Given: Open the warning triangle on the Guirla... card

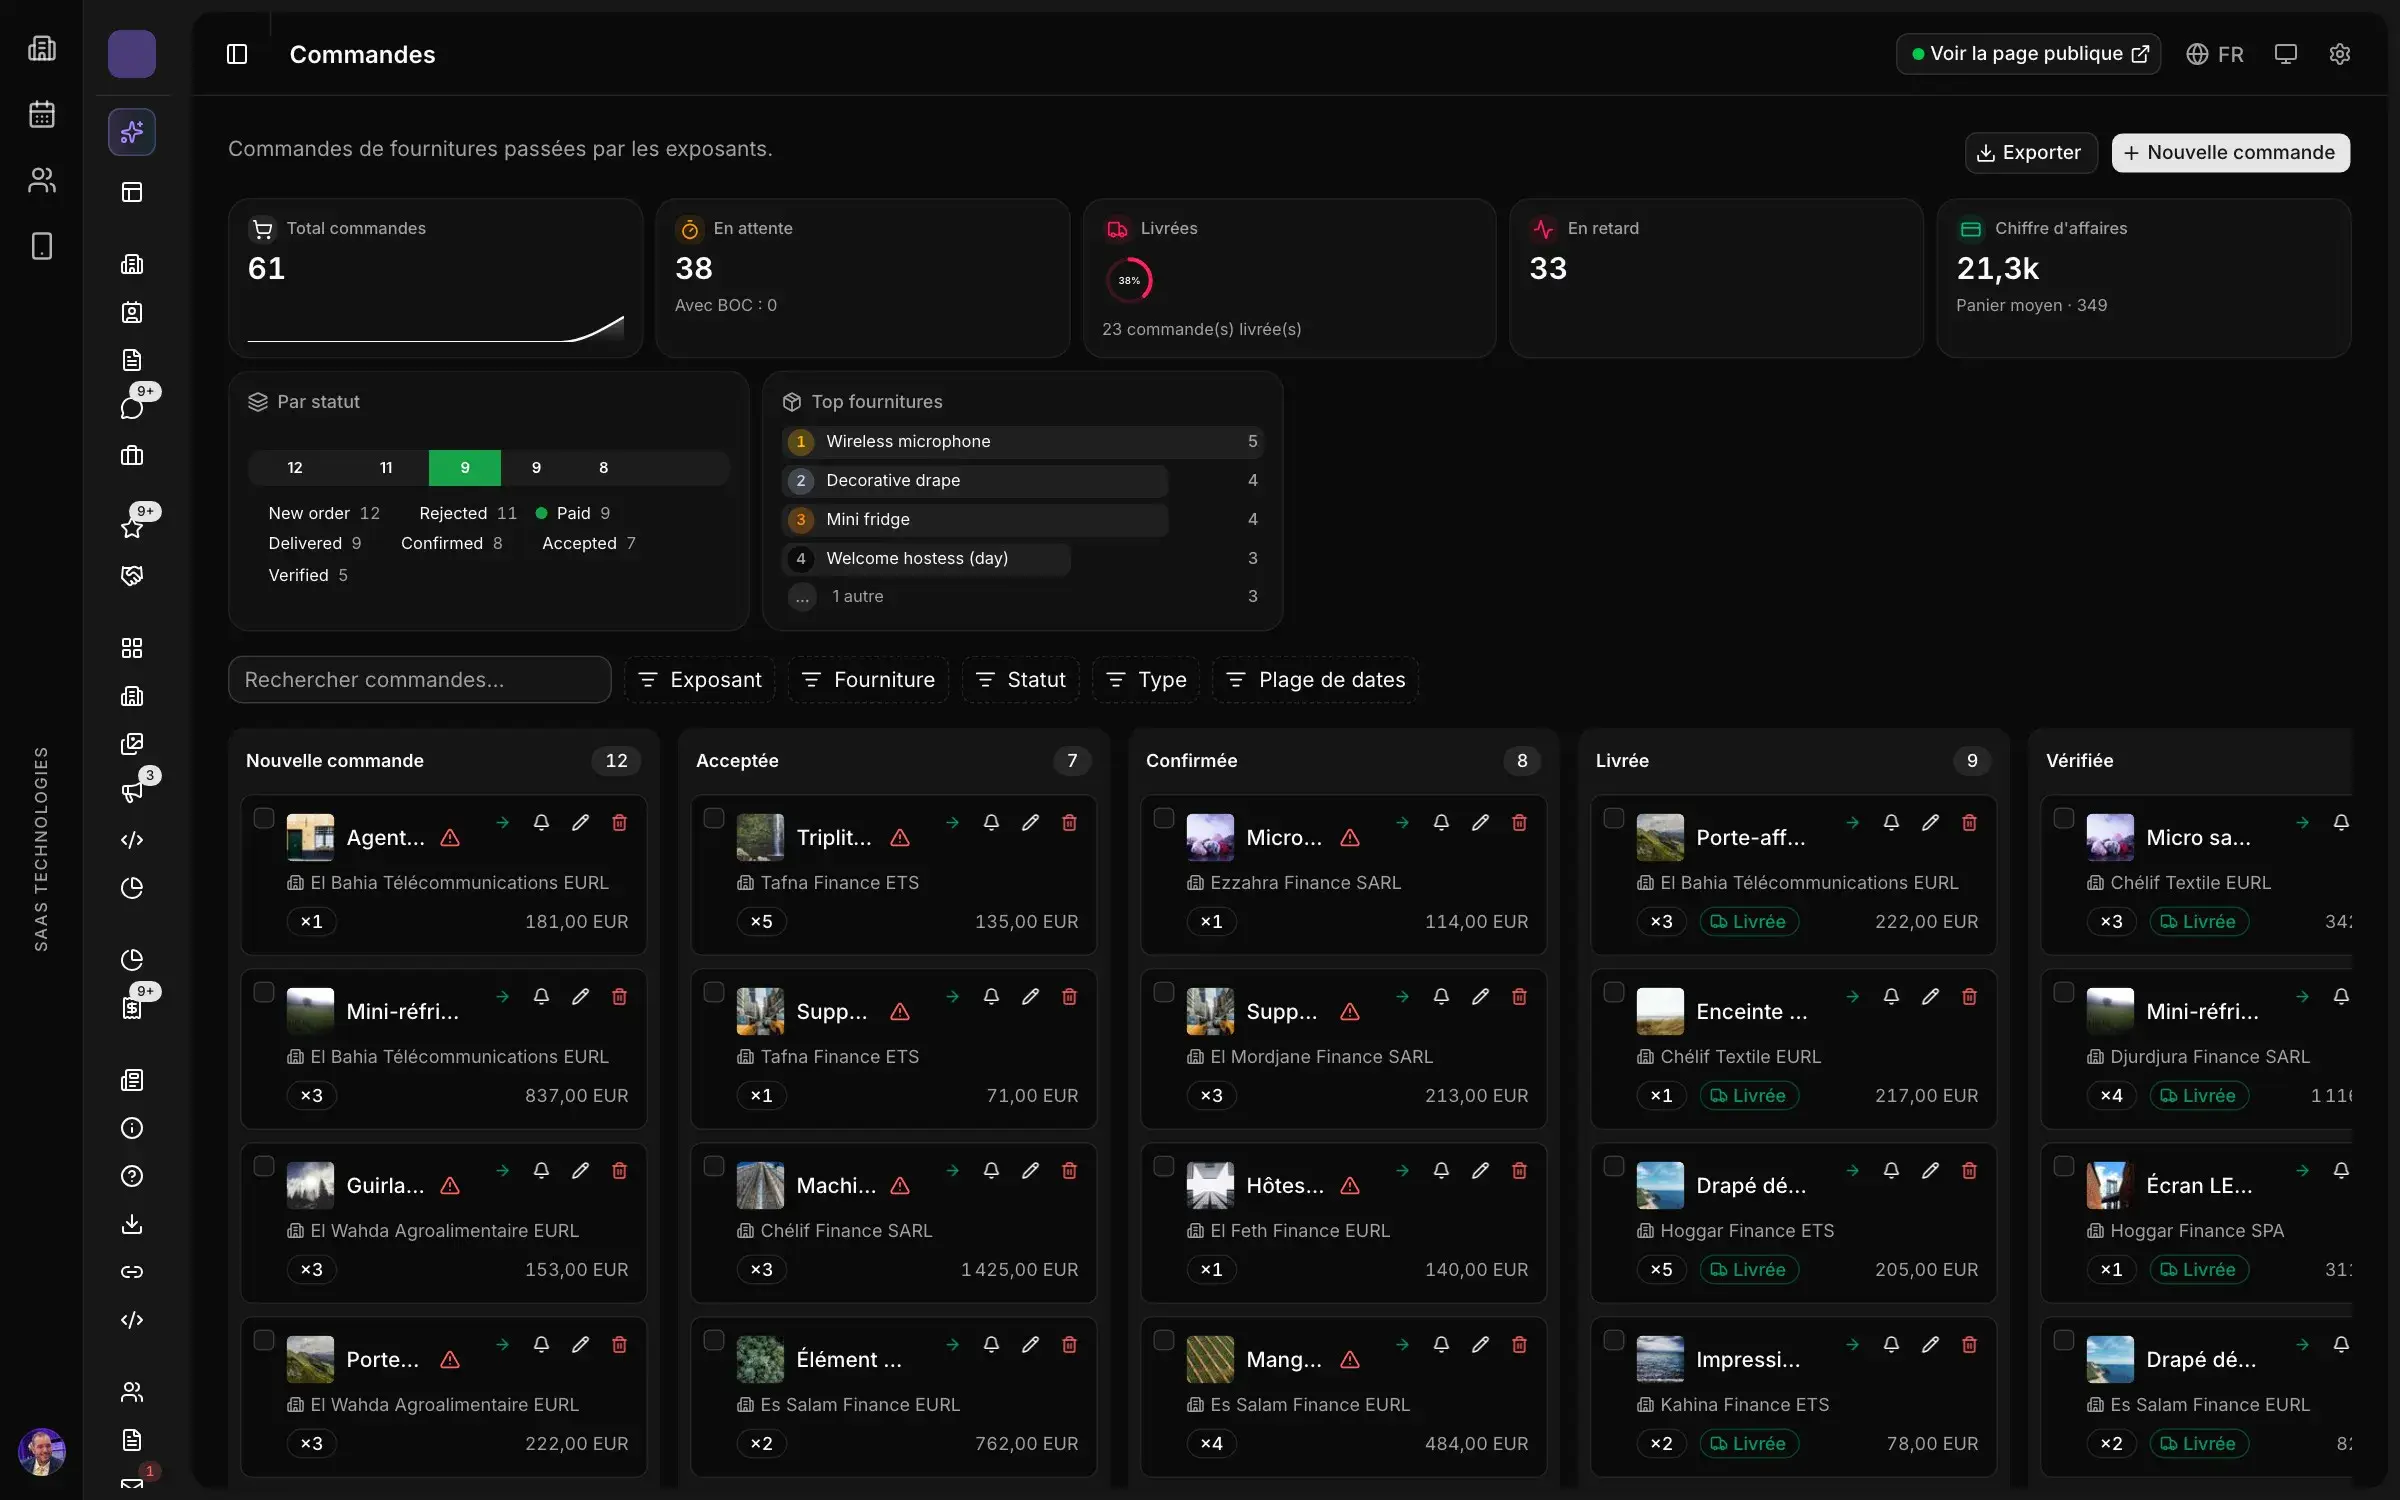Looking at the screenshot, I should (x=450, y=1186).
